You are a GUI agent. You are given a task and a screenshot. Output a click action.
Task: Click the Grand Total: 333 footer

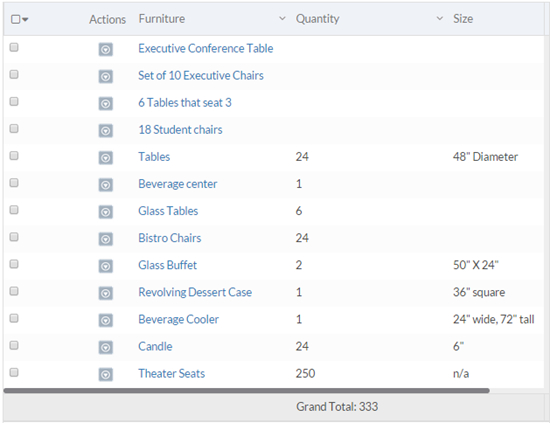(x=337, y=407)
